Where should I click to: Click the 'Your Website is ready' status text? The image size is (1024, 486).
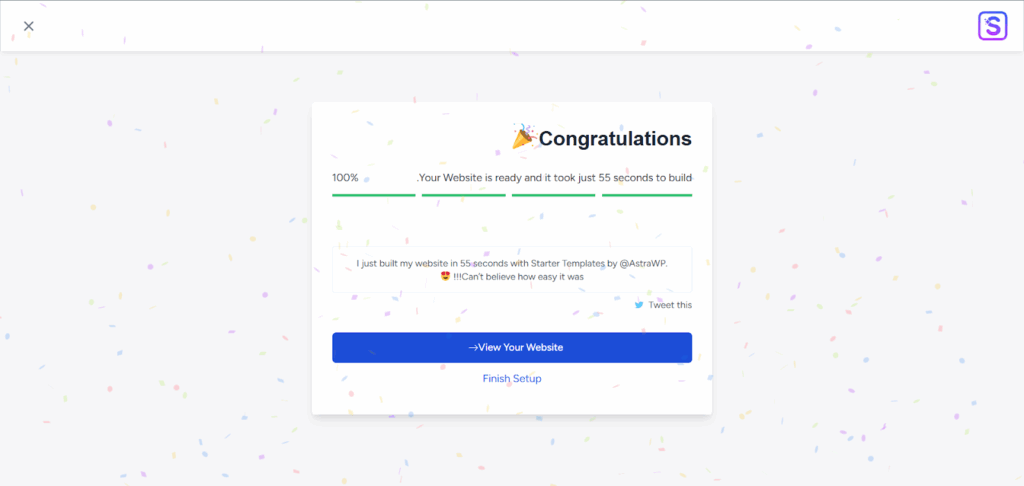554,178
